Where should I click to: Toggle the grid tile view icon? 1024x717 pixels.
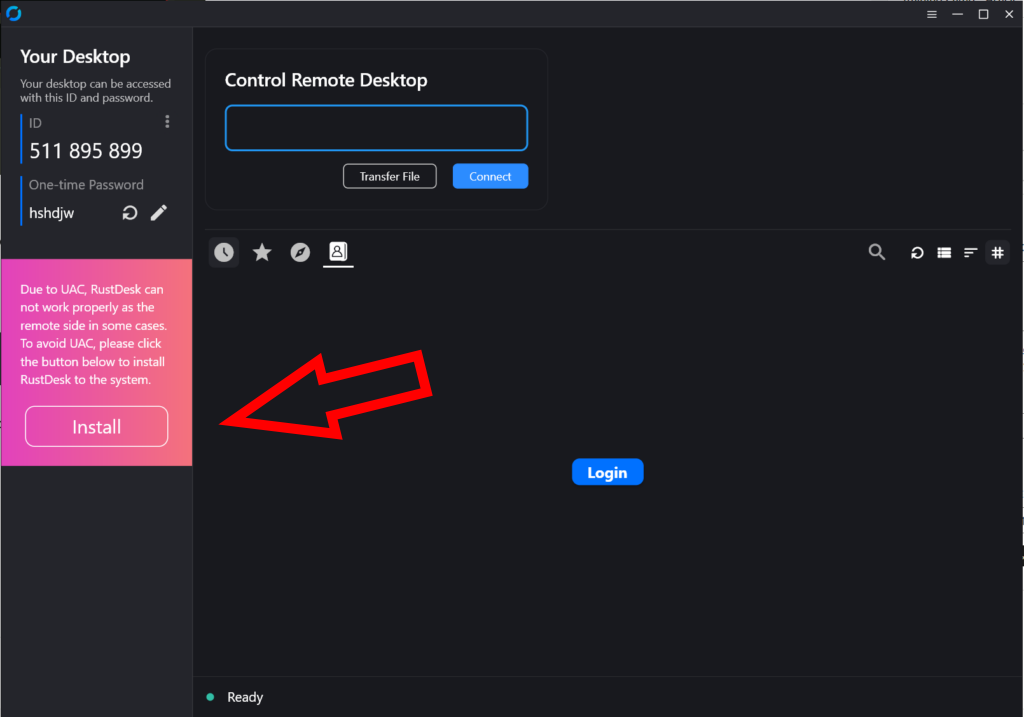click(x=997, y=253)
